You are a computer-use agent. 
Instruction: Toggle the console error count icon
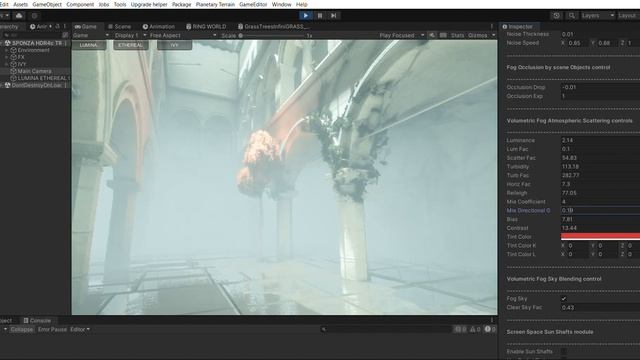pos(490,329)
